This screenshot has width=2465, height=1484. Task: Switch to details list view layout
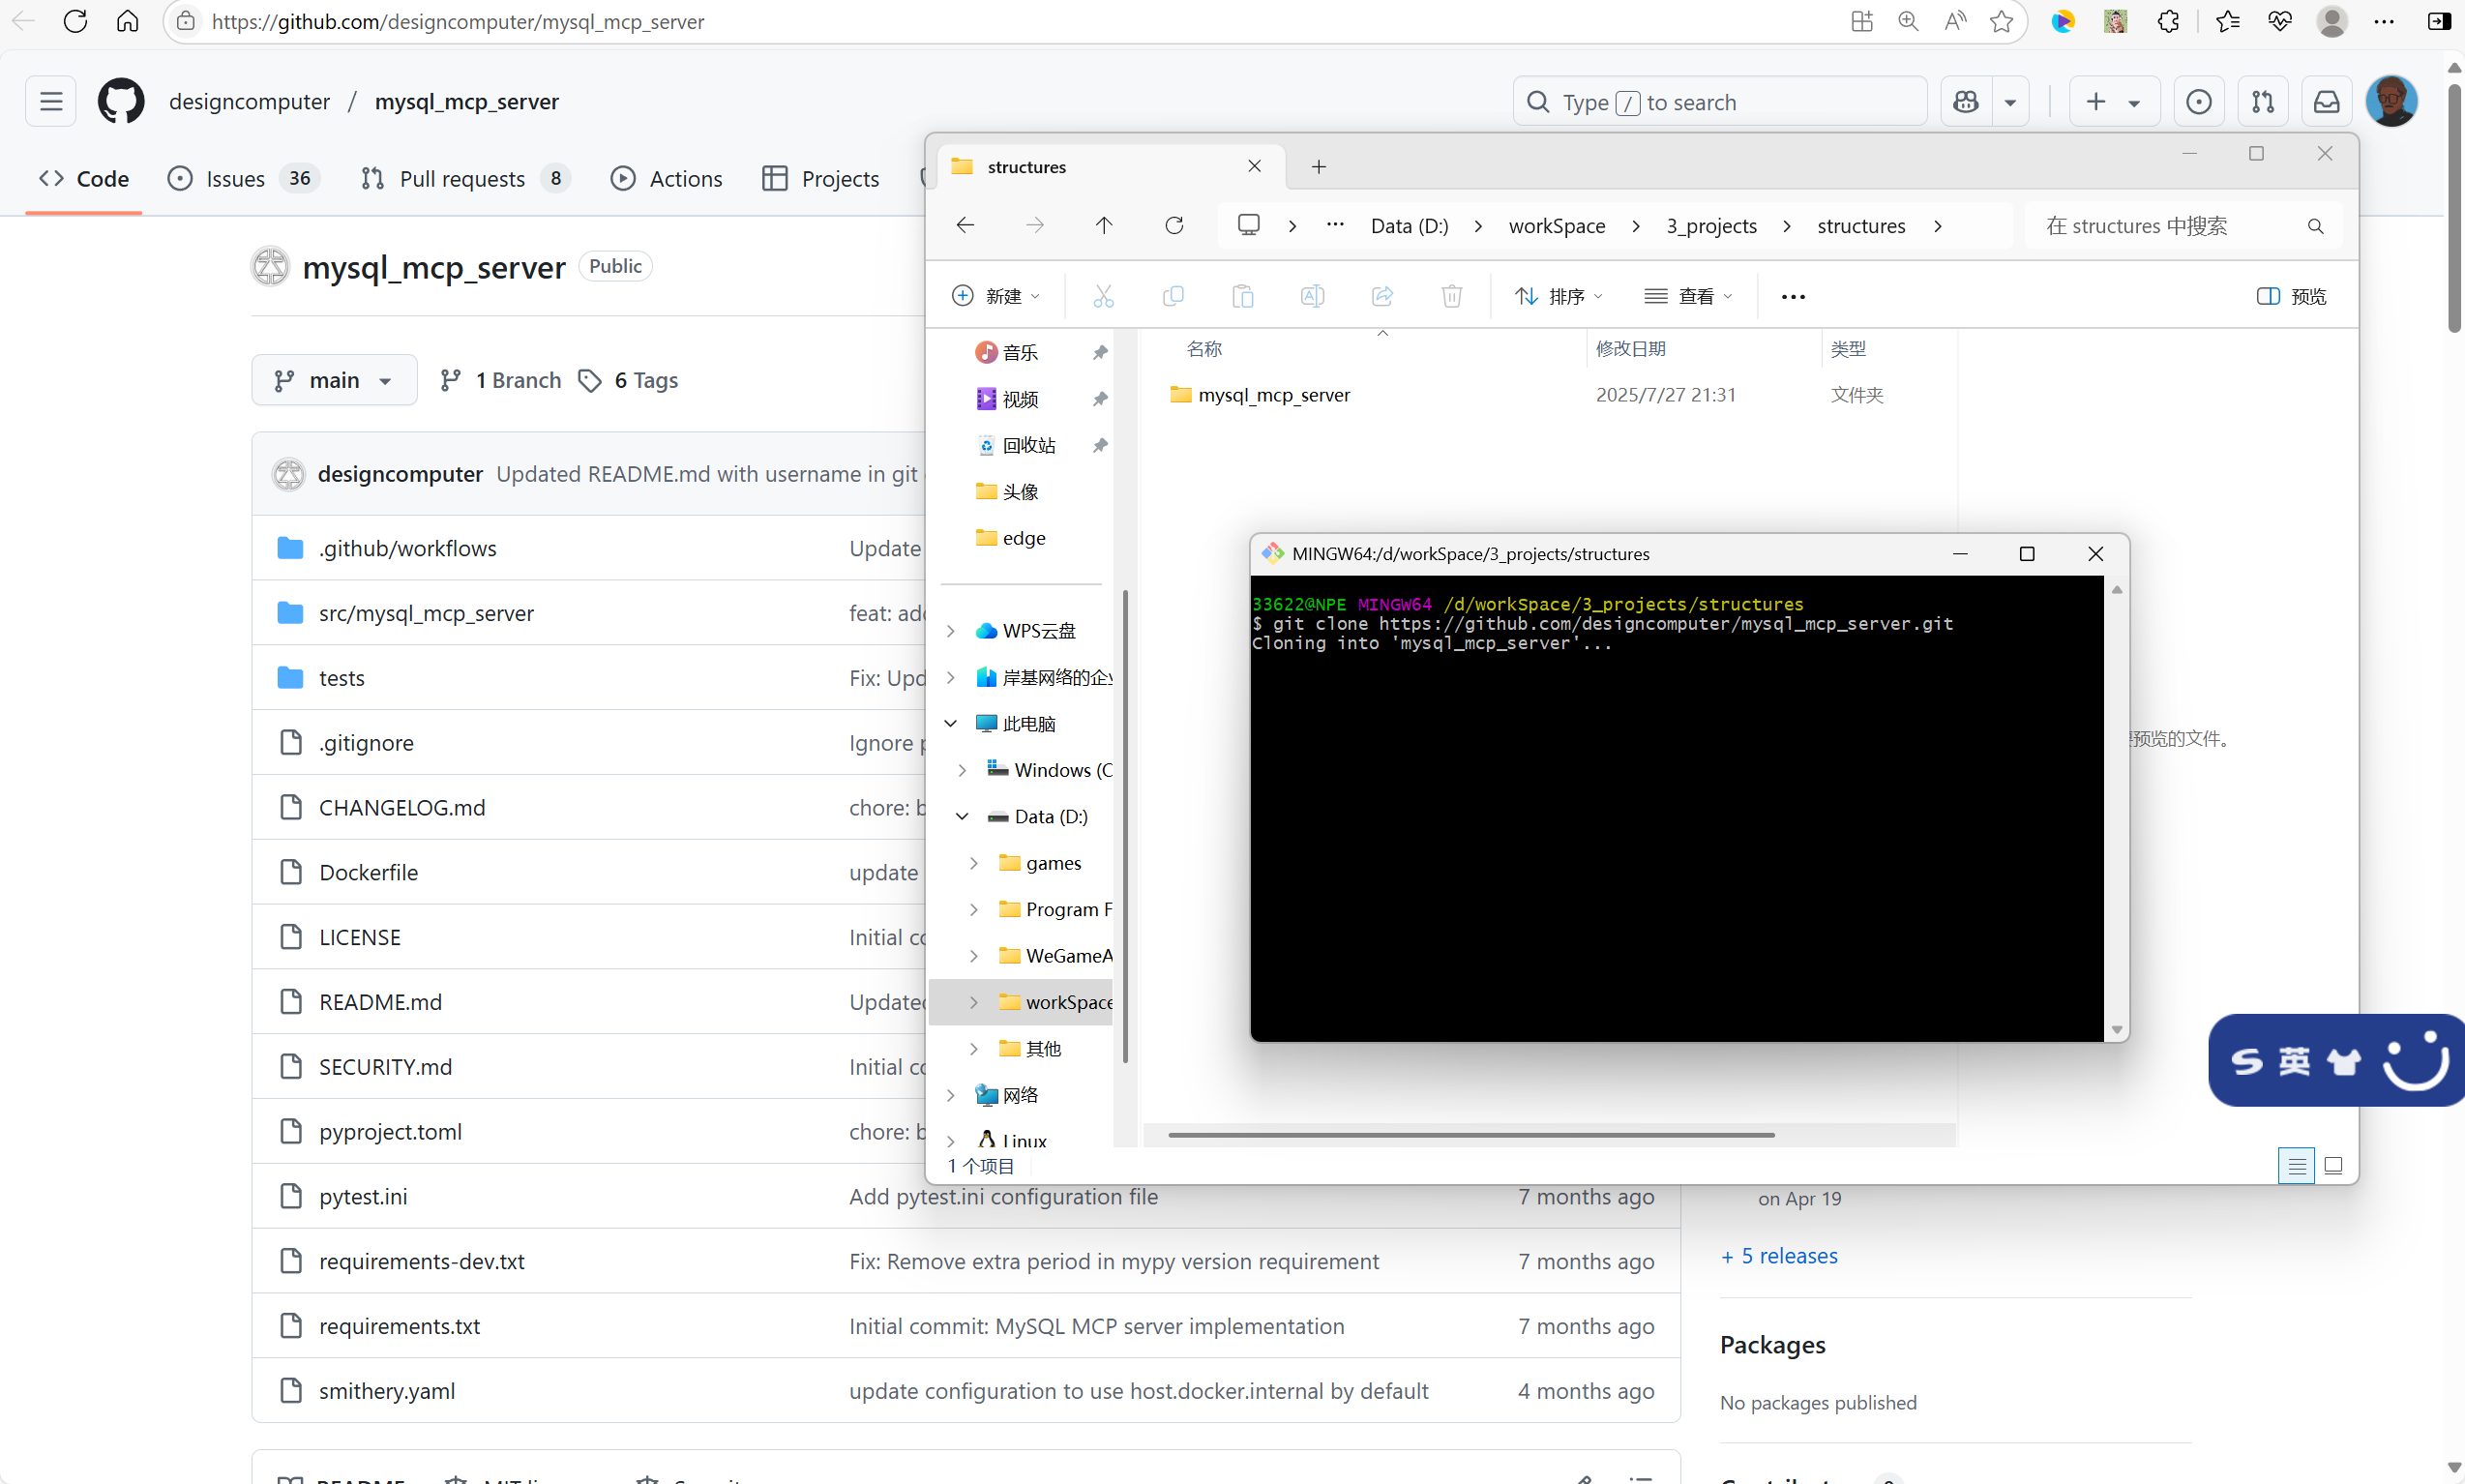2296,1166
